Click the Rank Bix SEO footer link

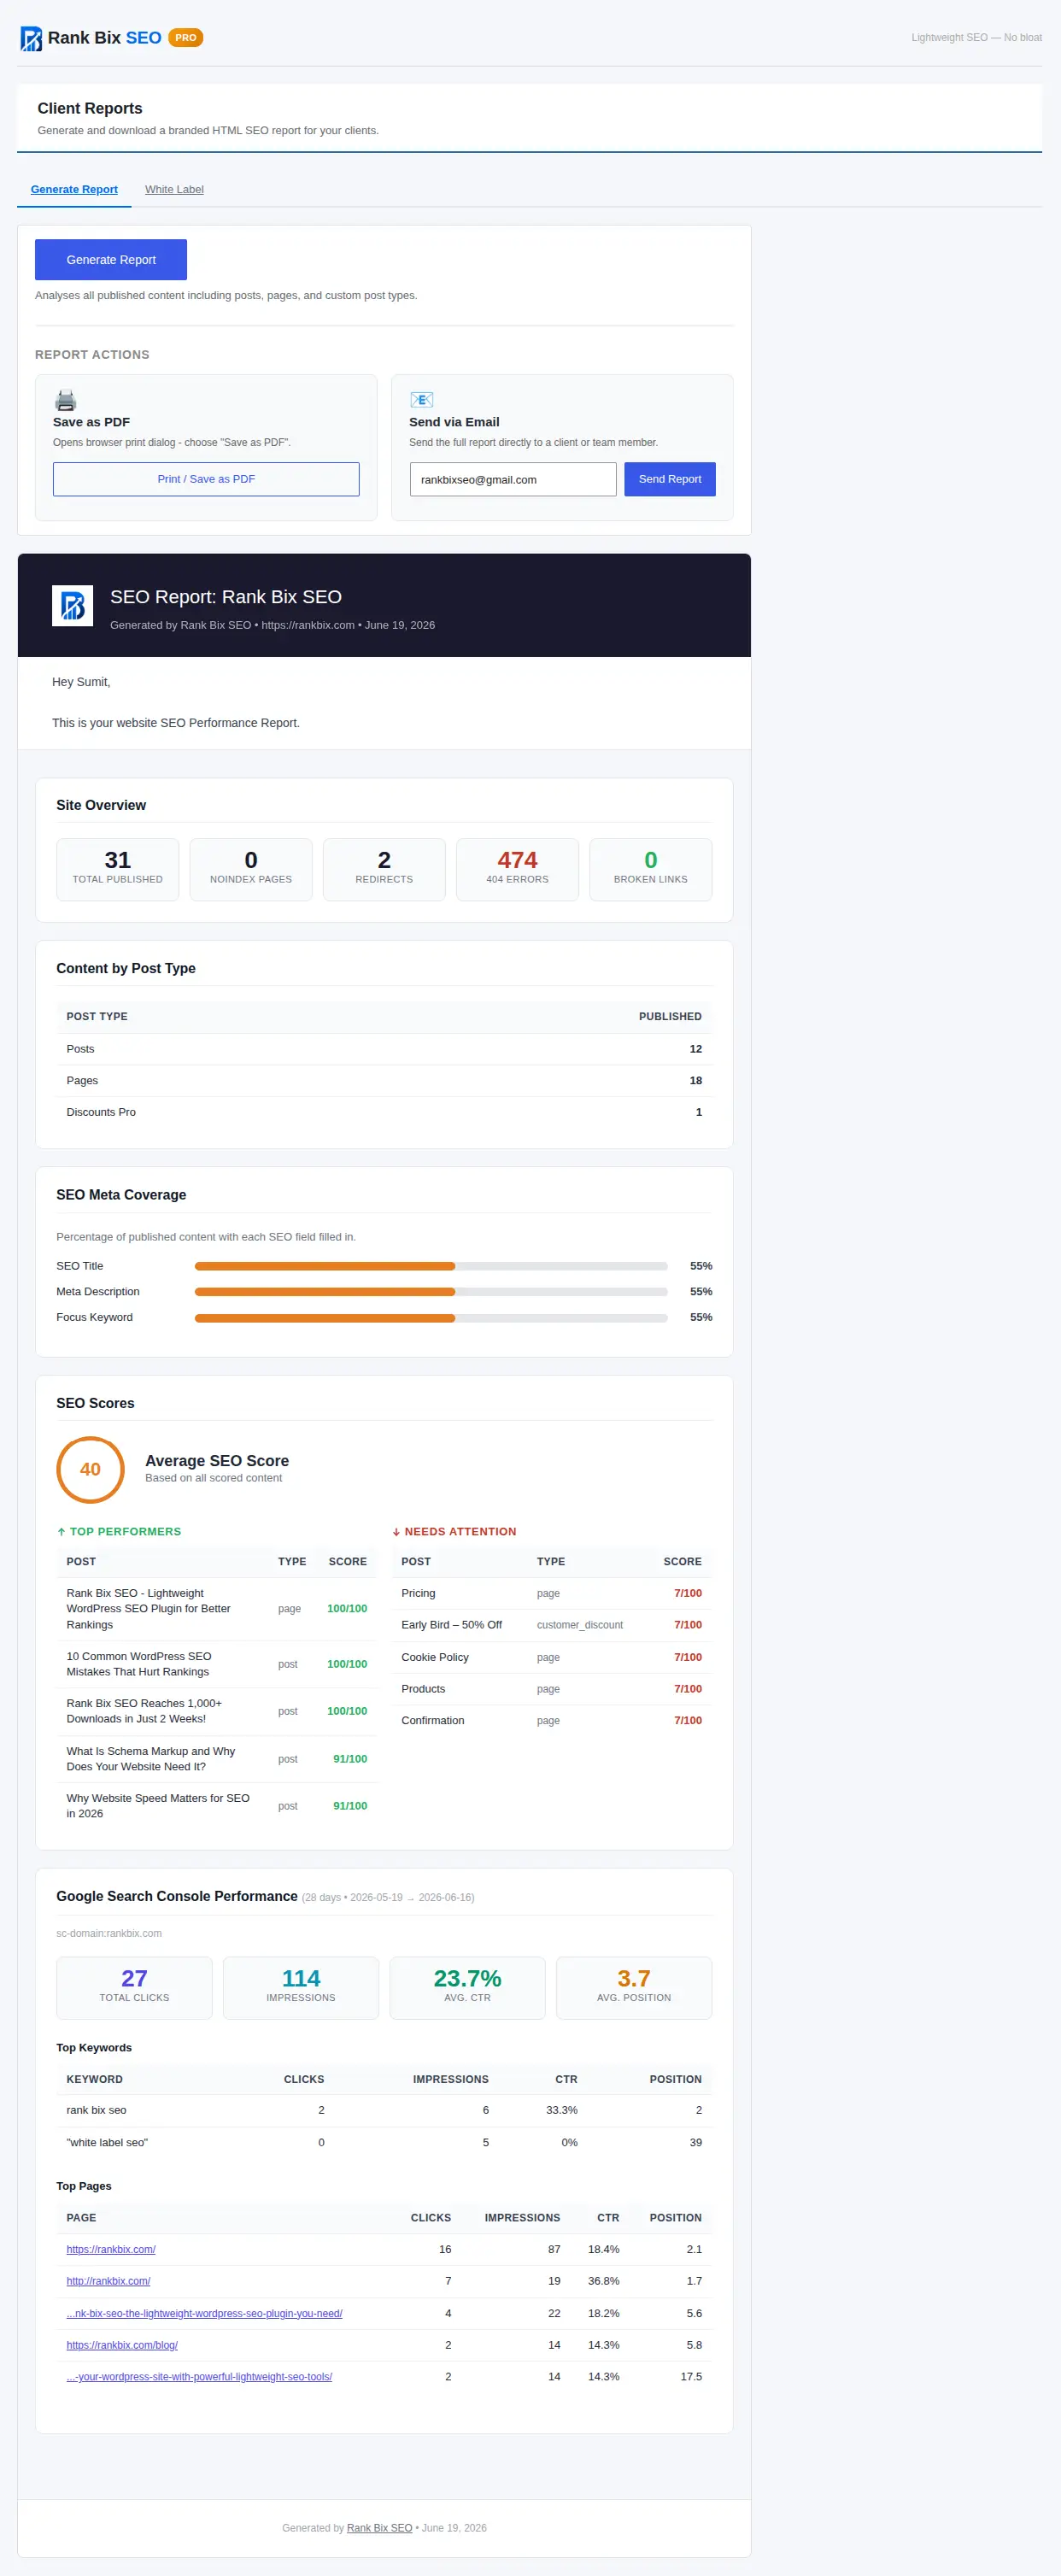pos(379,2528)
